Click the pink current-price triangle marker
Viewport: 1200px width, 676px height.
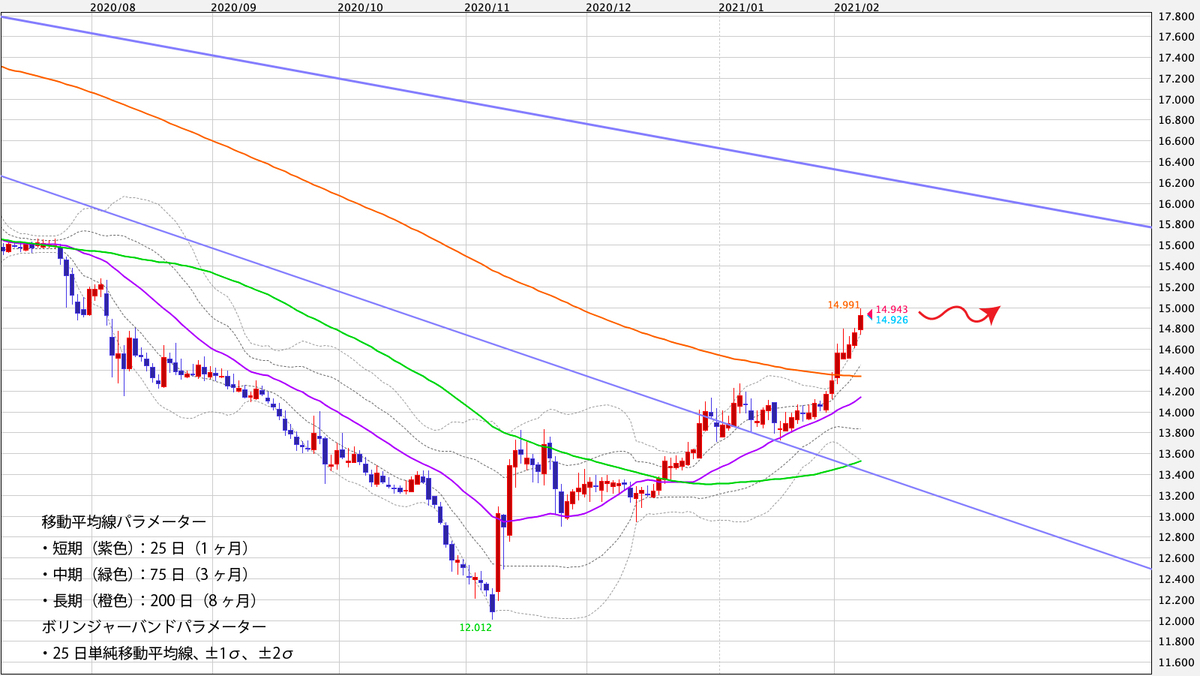[869, 315]
